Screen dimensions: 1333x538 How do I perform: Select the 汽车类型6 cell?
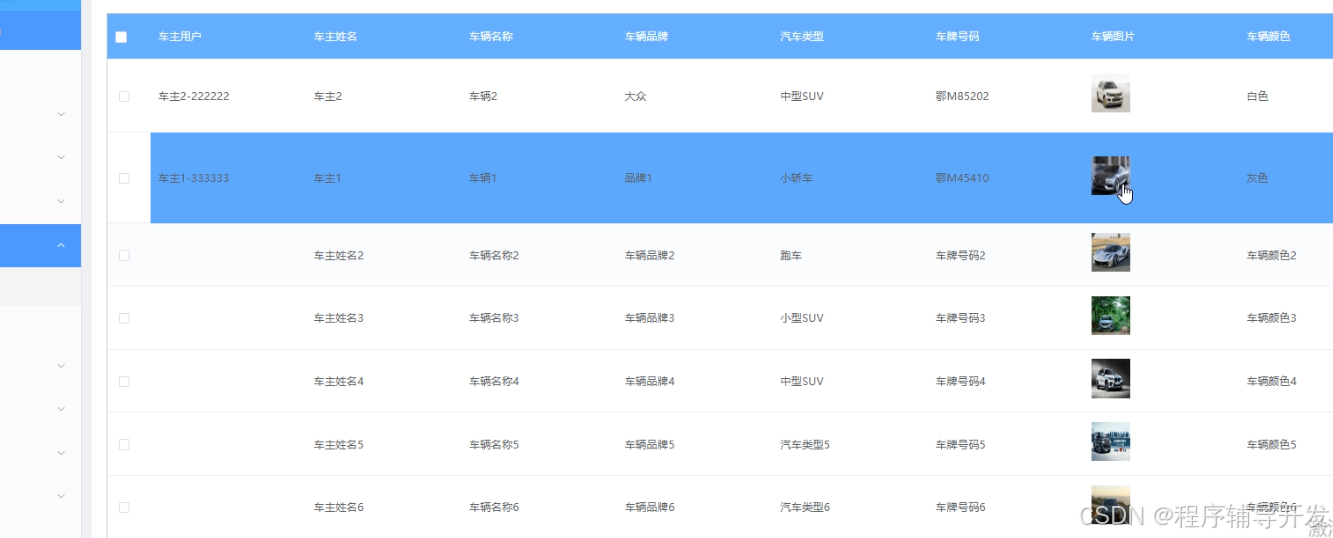tap(805, 507)
